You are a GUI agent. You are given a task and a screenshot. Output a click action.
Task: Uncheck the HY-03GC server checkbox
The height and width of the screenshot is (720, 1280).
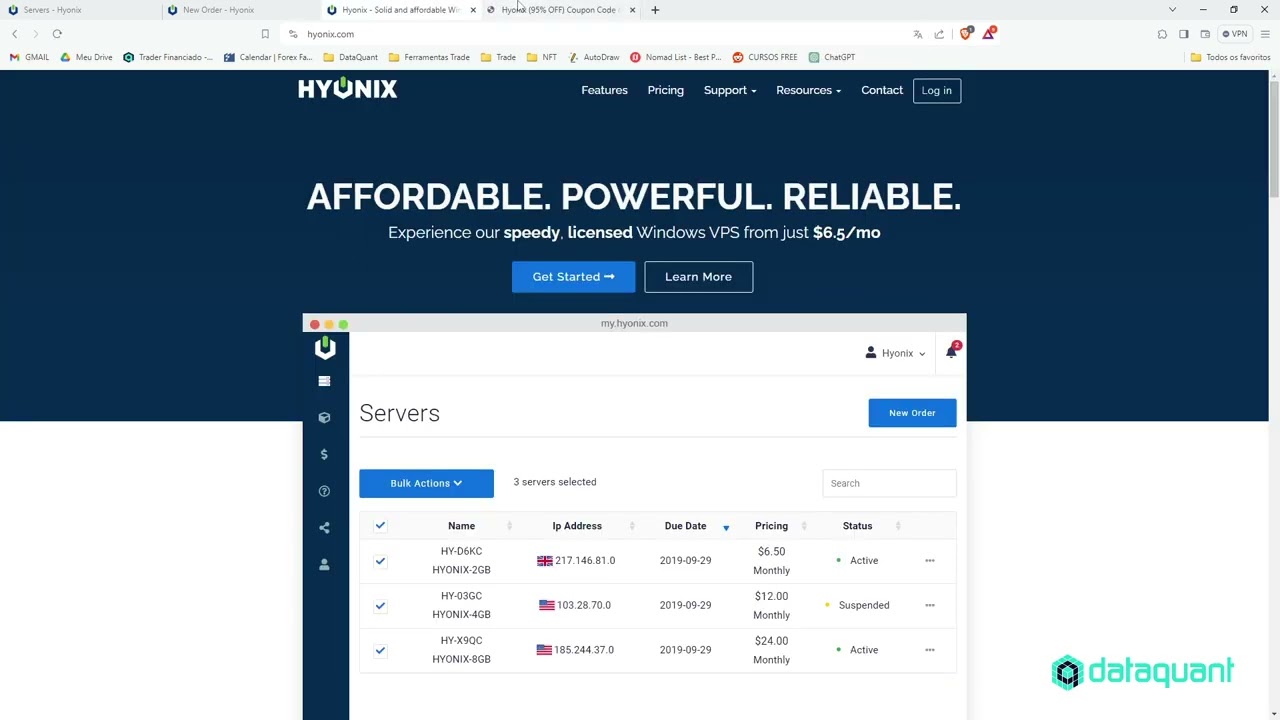pyautogui.click(x=380, y=605)
